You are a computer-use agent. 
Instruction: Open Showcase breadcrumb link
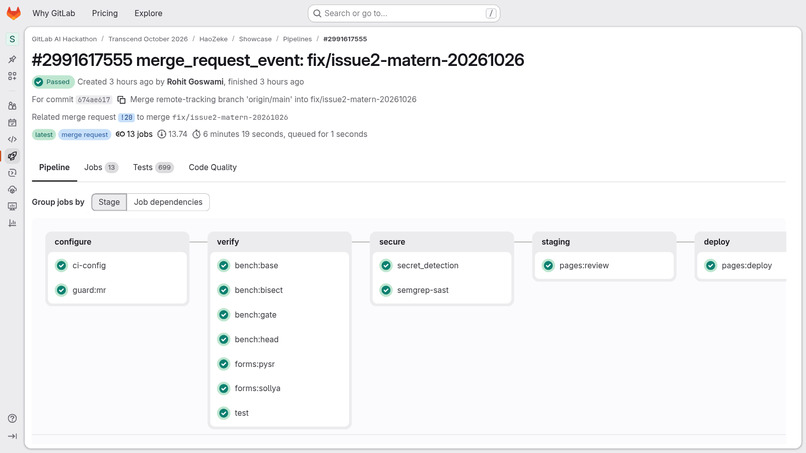coord(255,39)
